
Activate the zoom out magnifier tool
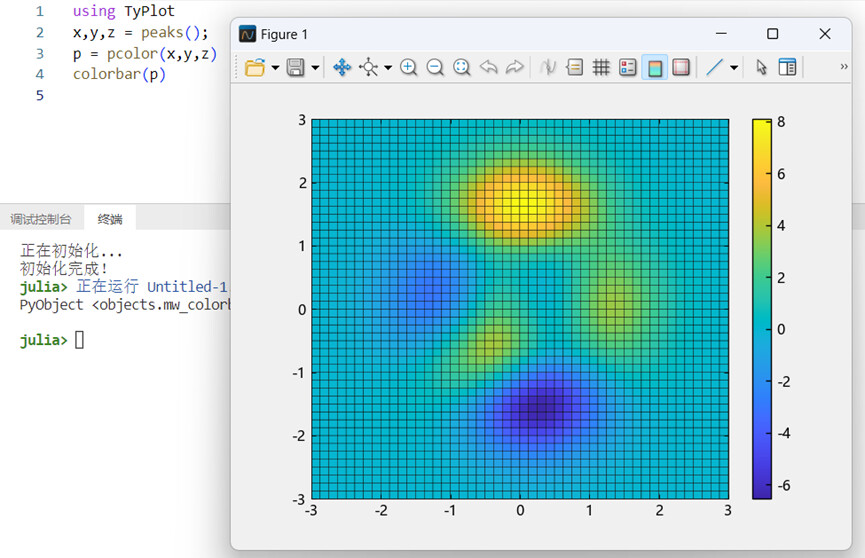click(x=435, y=67)
